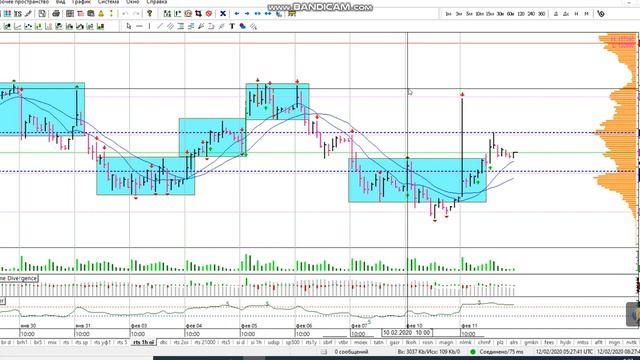Click the фев 11 date marker on time axis

pyautogui.click(x=469, y=326)
